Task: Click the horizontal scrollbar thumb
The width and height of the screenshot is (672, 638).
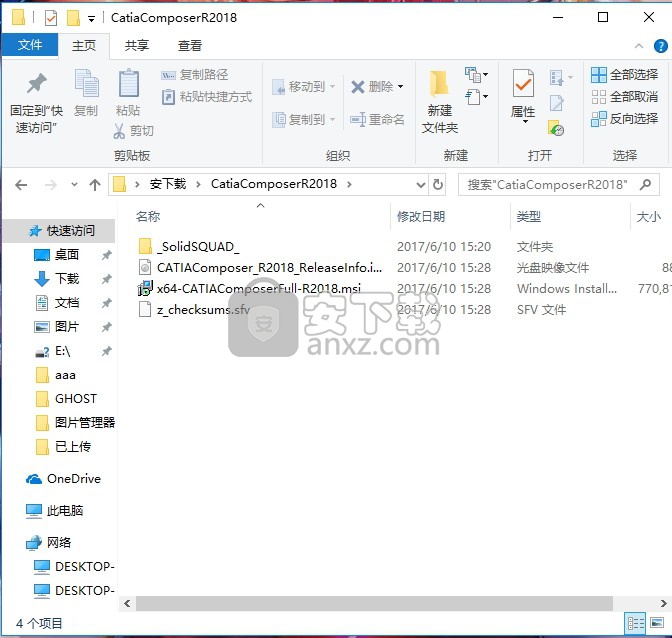Action: click(374, 603)
